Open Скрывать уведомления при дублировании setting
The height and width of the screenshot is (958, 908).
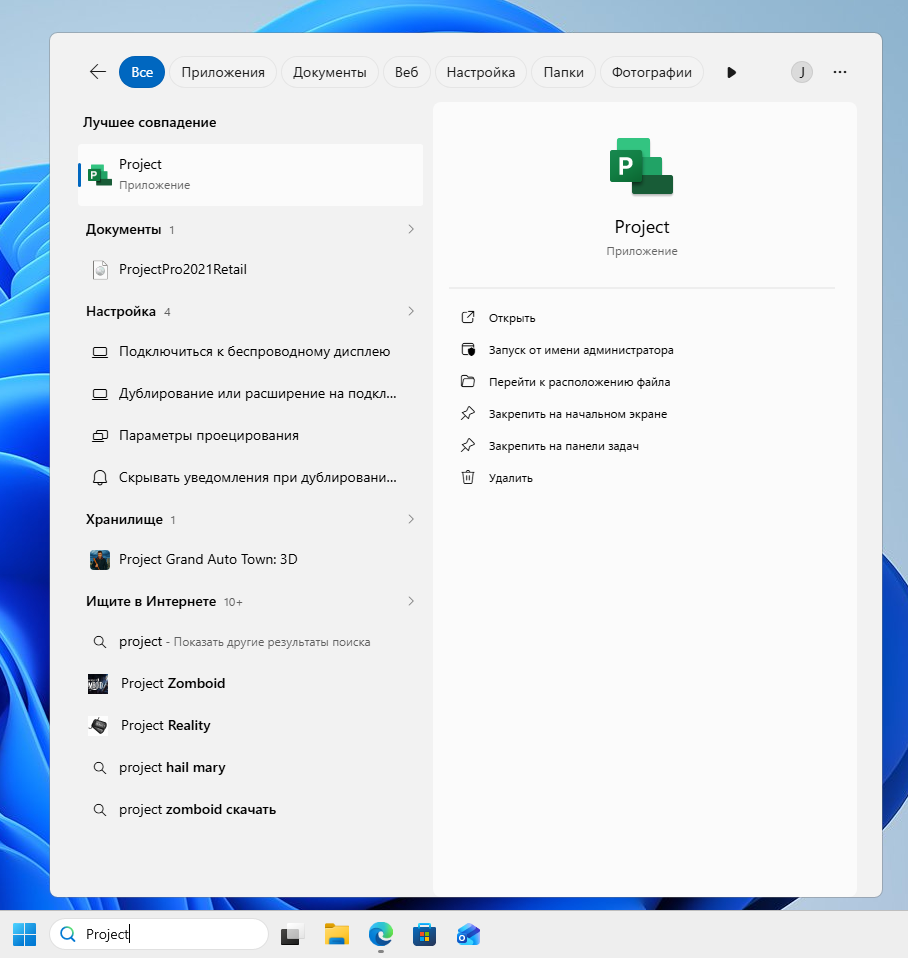point(251,478)
